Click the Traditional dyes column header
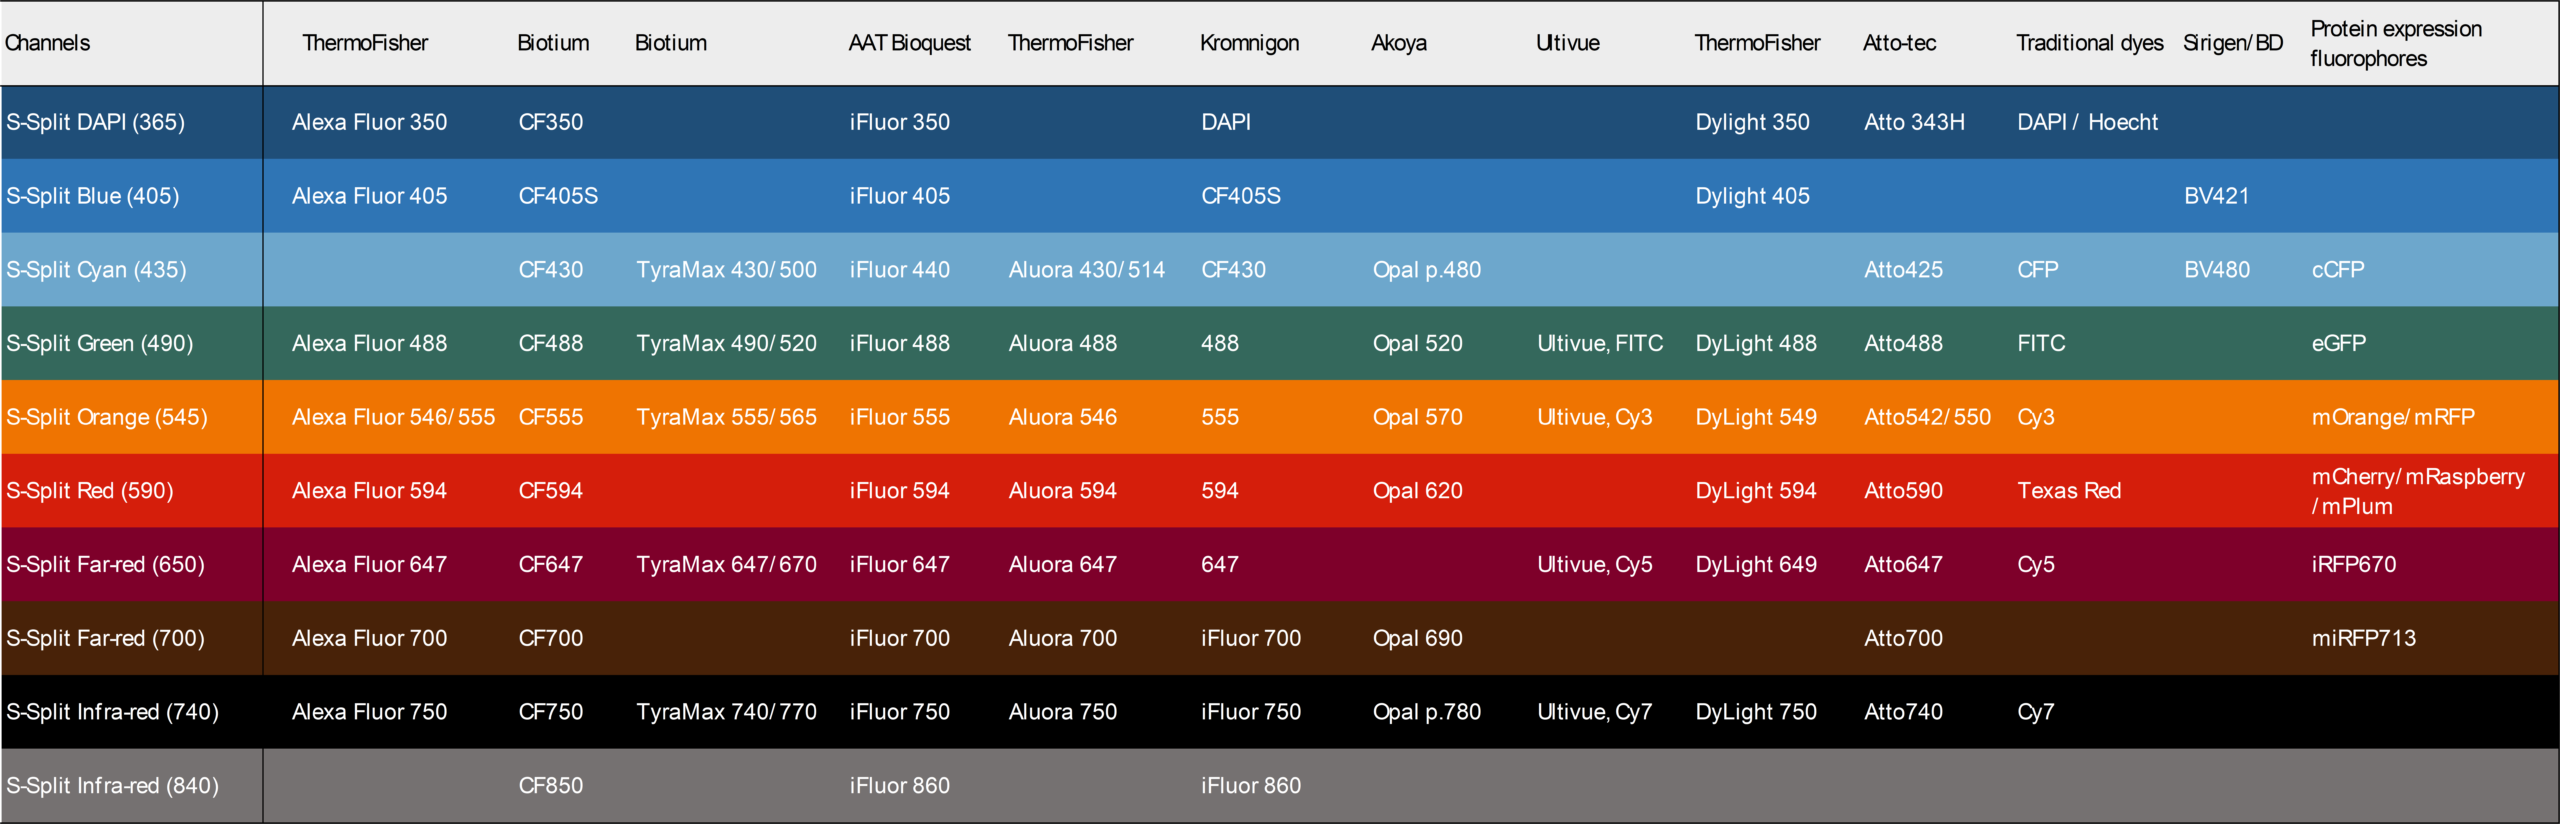This screenshot has height=824, width=2560. pos(2089,43)
